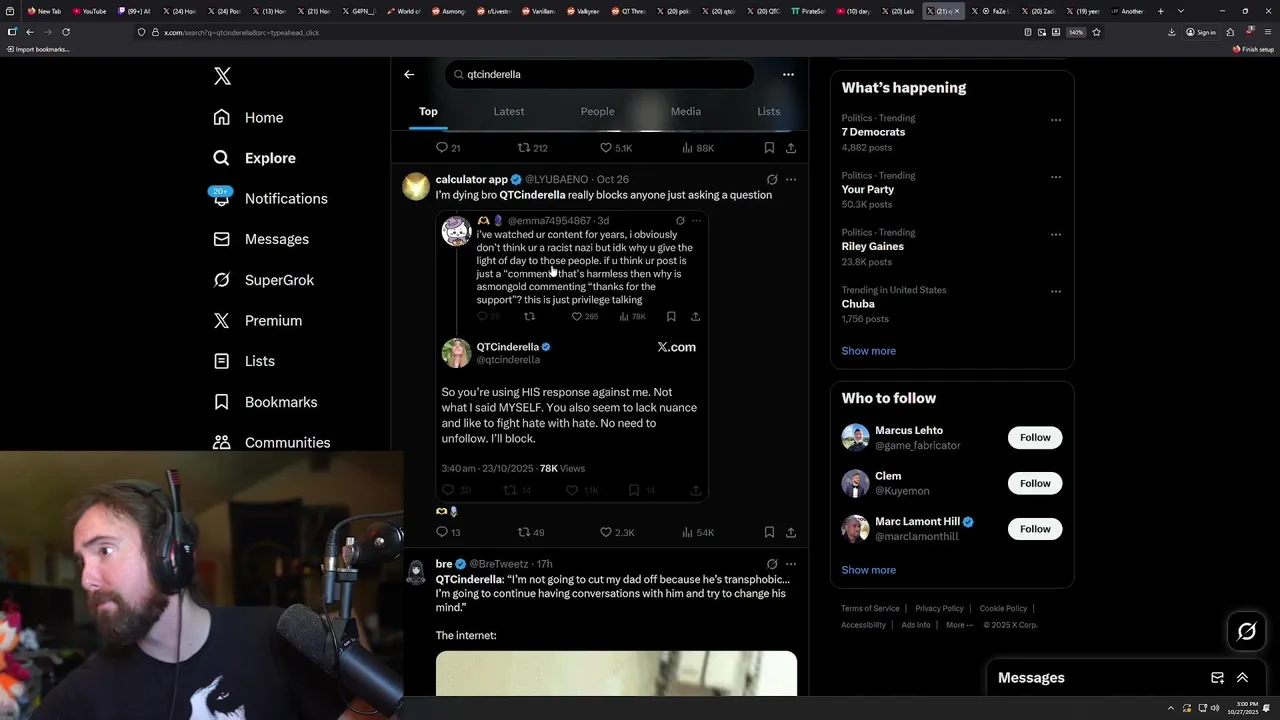
Task: Reload the page in browser toolbar
Action: (66, 32)
